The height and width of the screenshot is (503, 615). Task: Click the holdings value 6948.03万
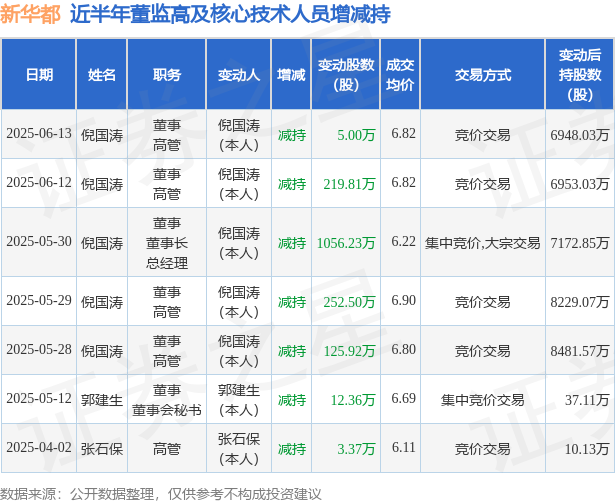tap(579, 135)
